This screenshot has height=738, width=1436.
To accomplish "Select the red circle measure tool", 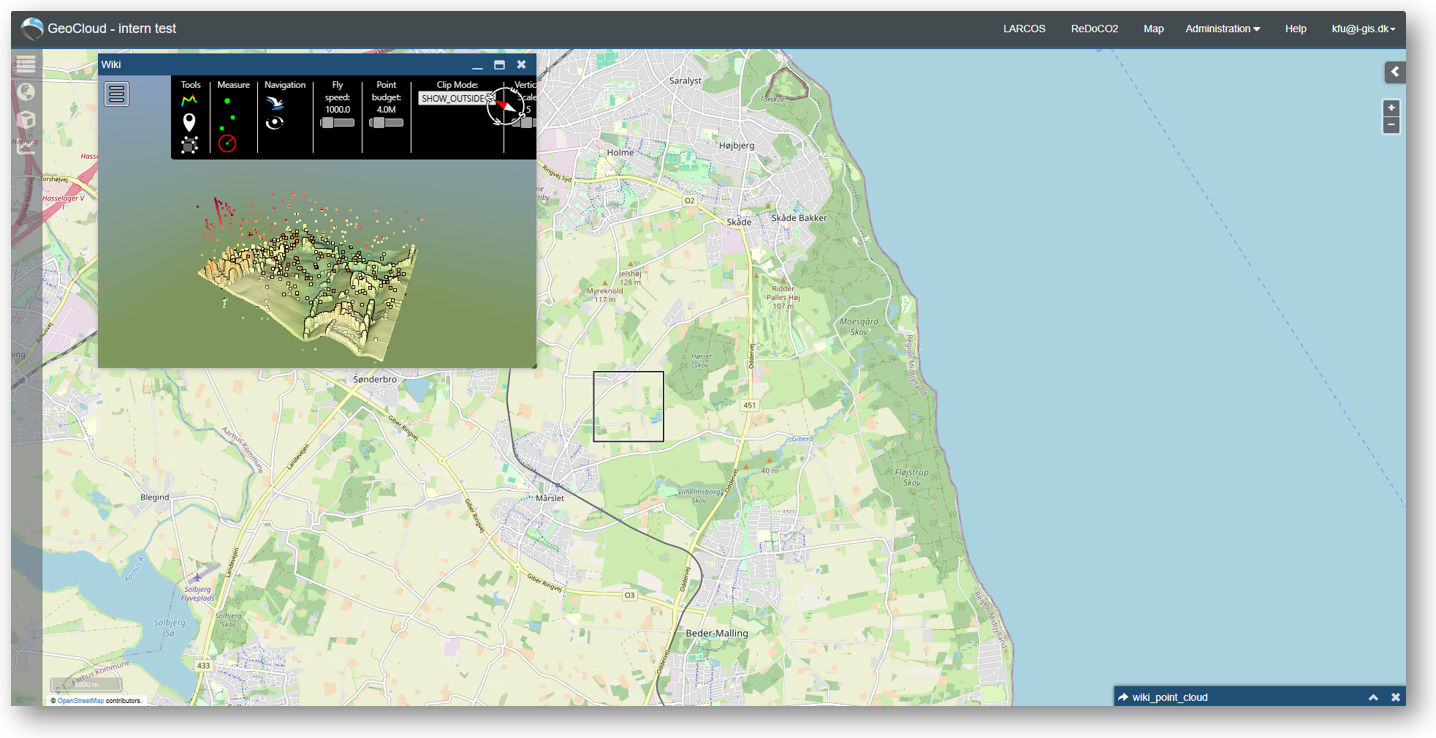I will point(227,144).
